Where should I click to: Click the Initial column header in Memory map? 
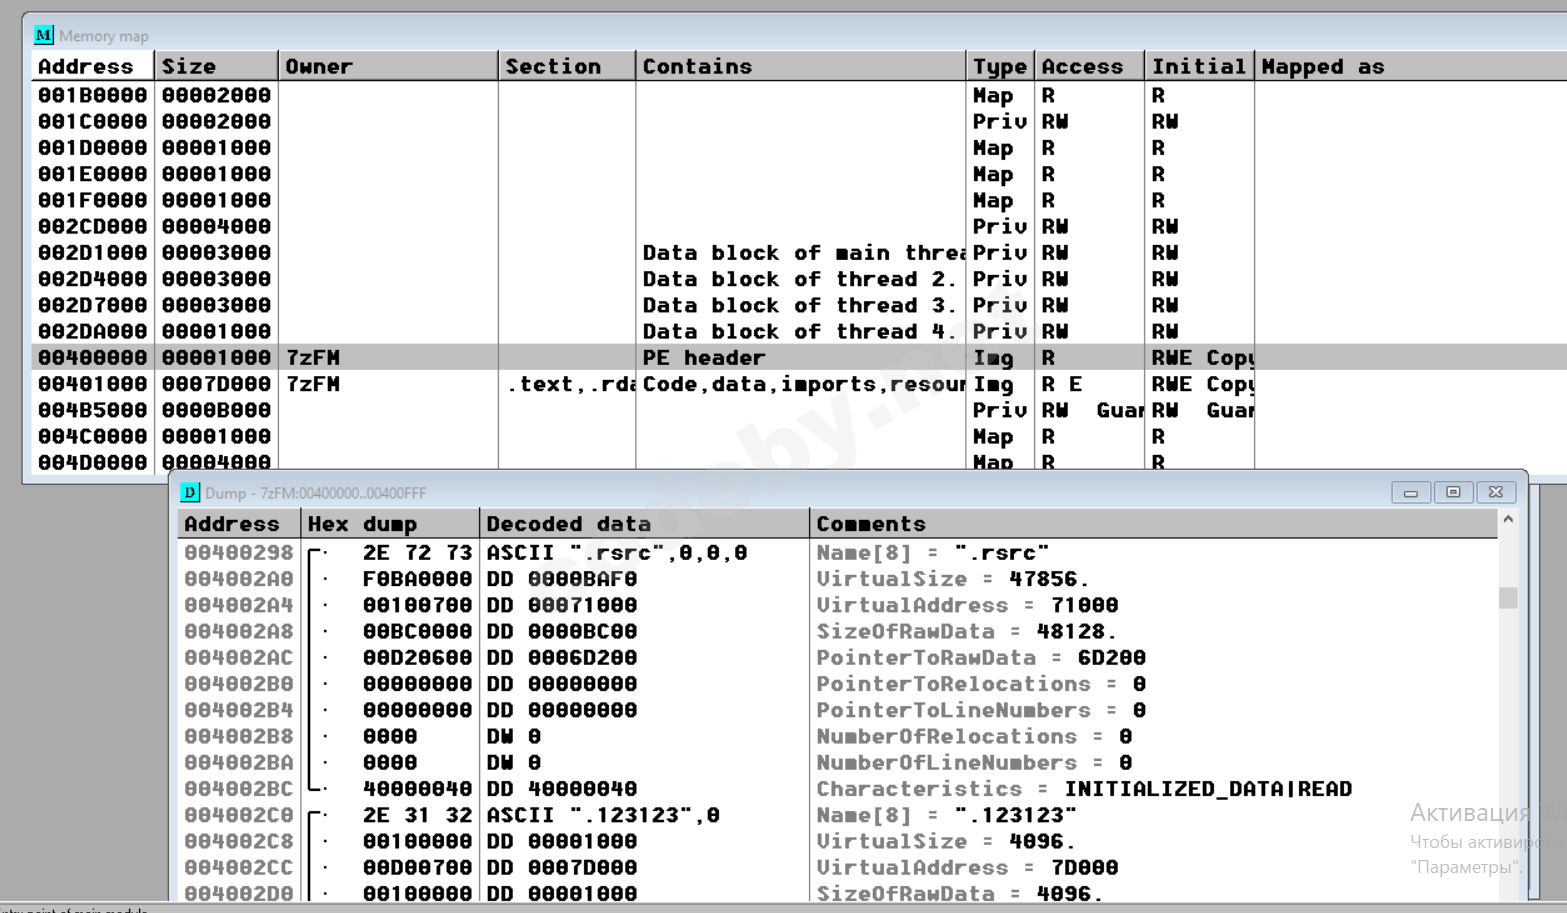[1199, 67]
